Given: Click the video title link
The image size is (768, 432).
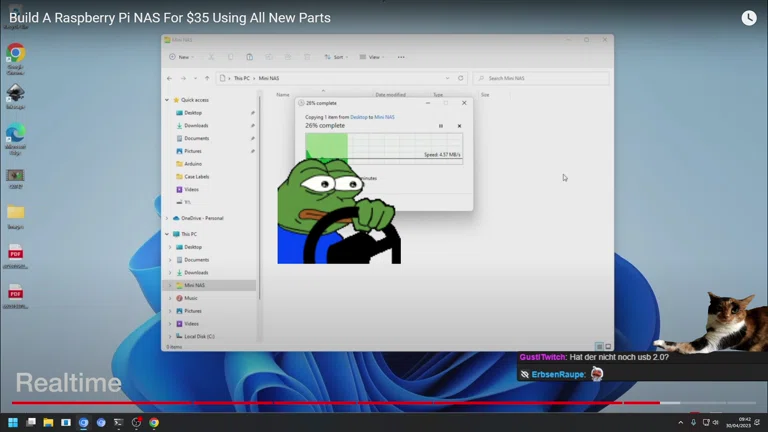Looking at the screenshot, I should 170,18.
